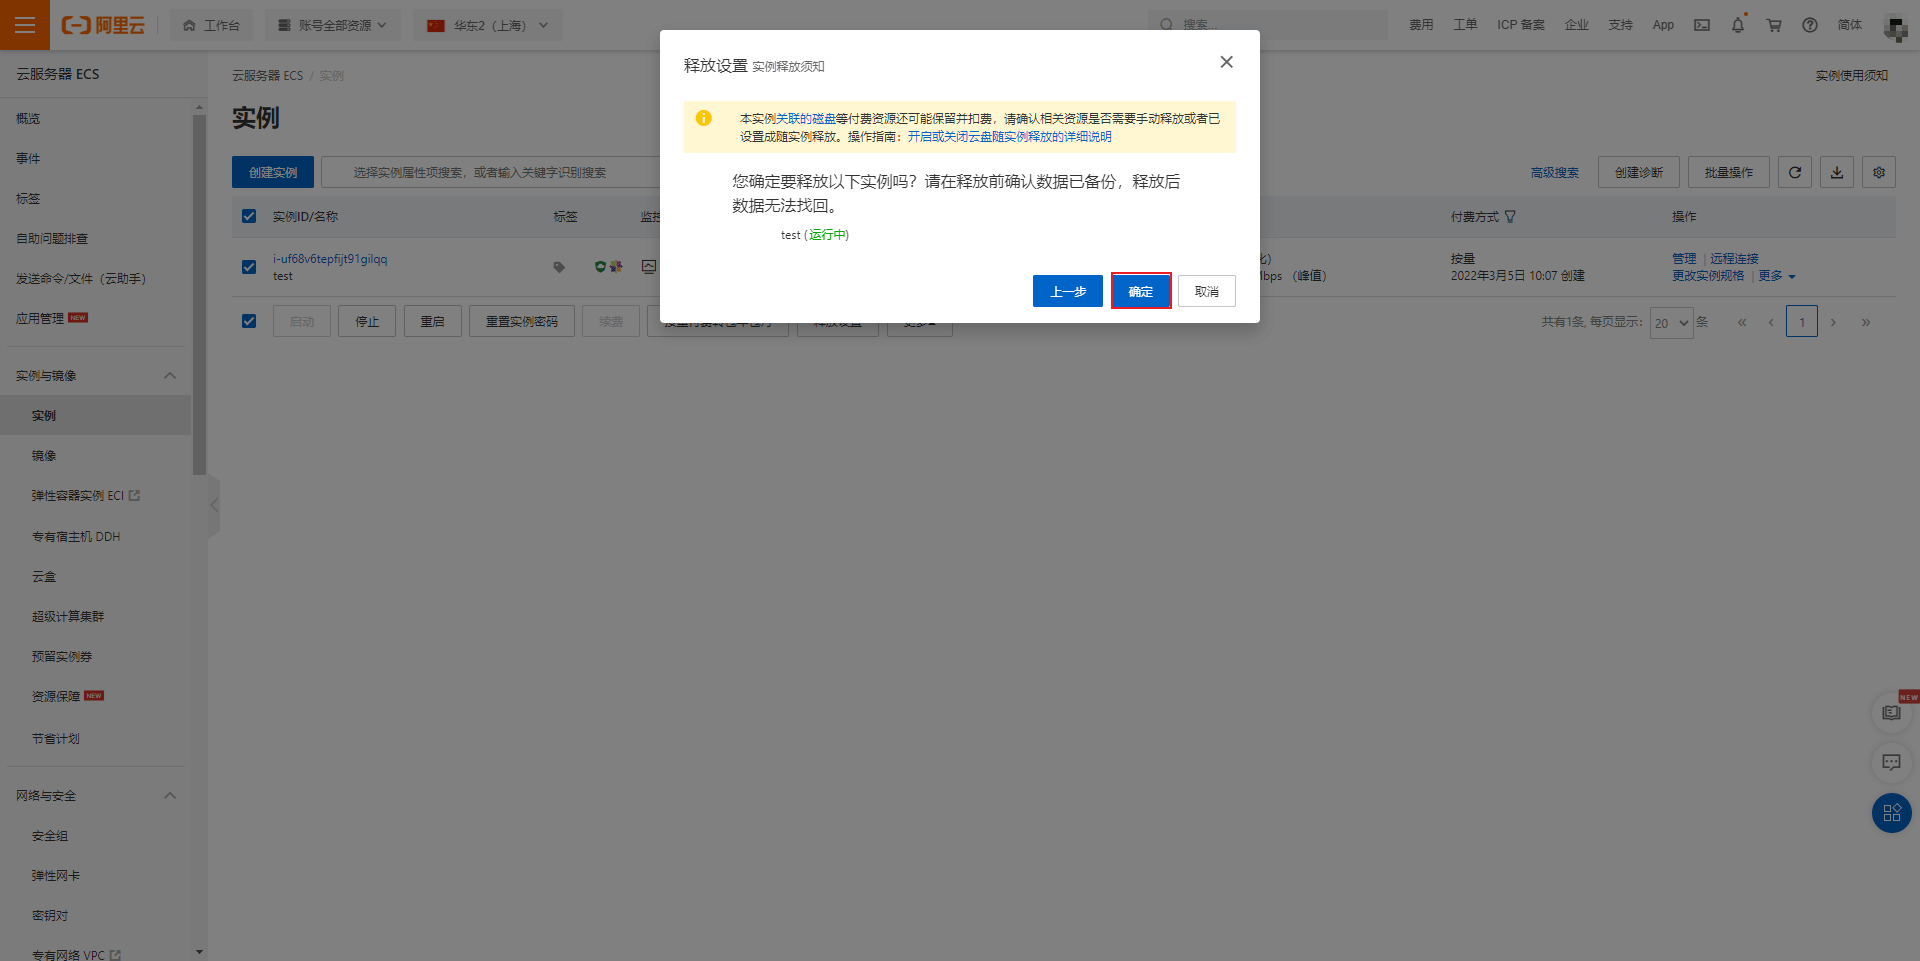This screenshot has width=1920, height=961.
Task: Close the 释放设置 dialog with X
Action: tap(1226, 62)
